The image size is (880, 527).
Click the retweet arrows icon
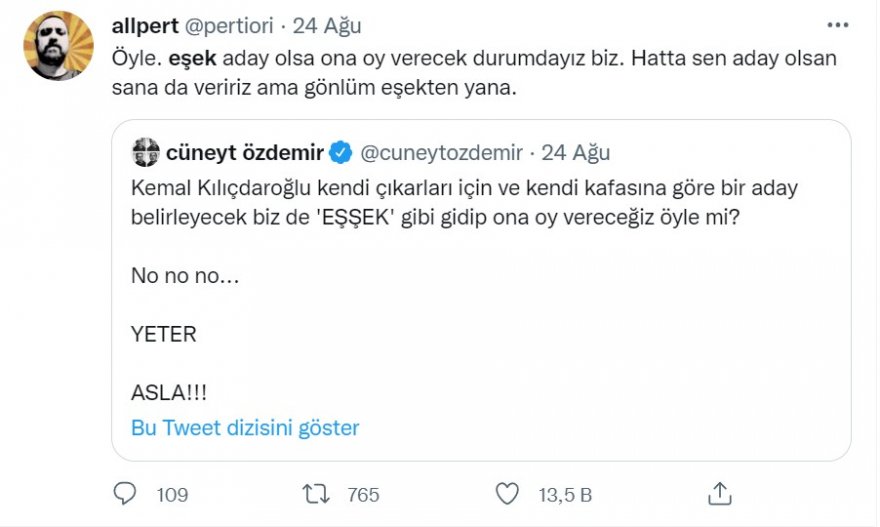click(316, 494)
